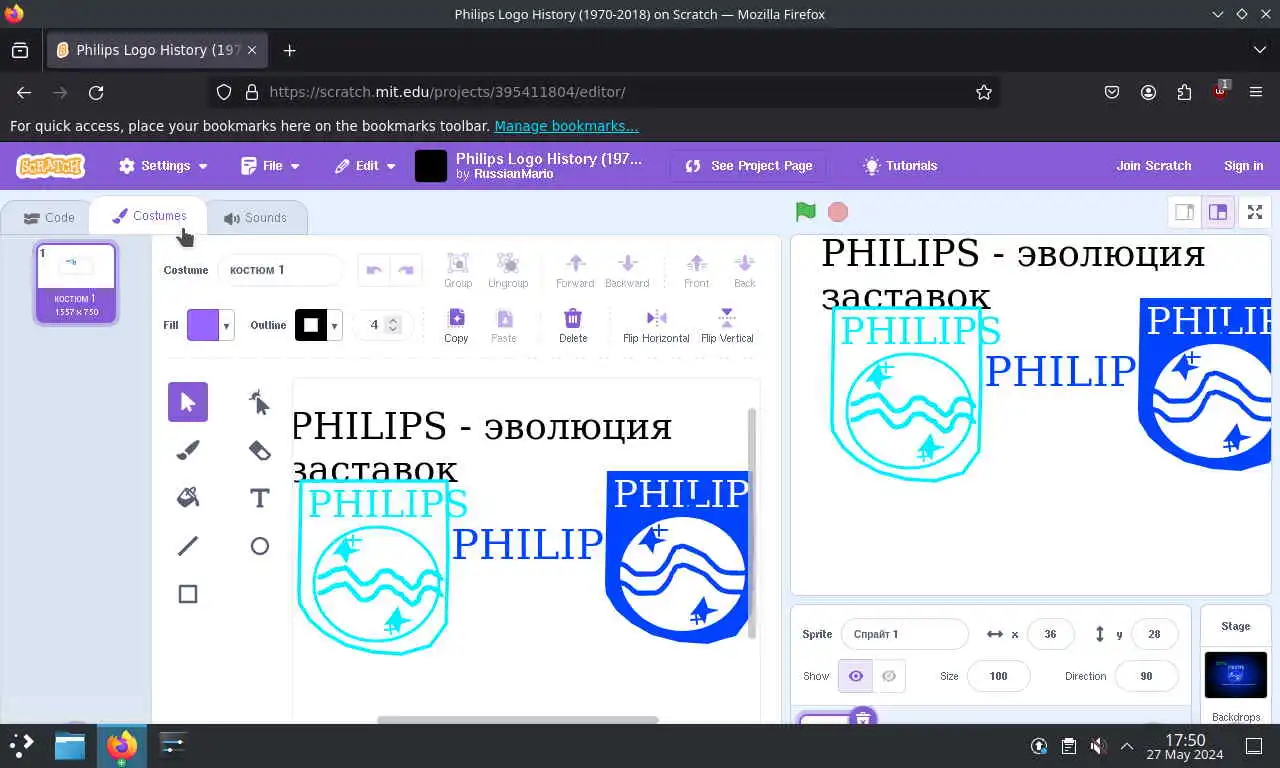Click the outline width stepper arrows
This screenshot has width=1280, height=768.
click(393, 325)
